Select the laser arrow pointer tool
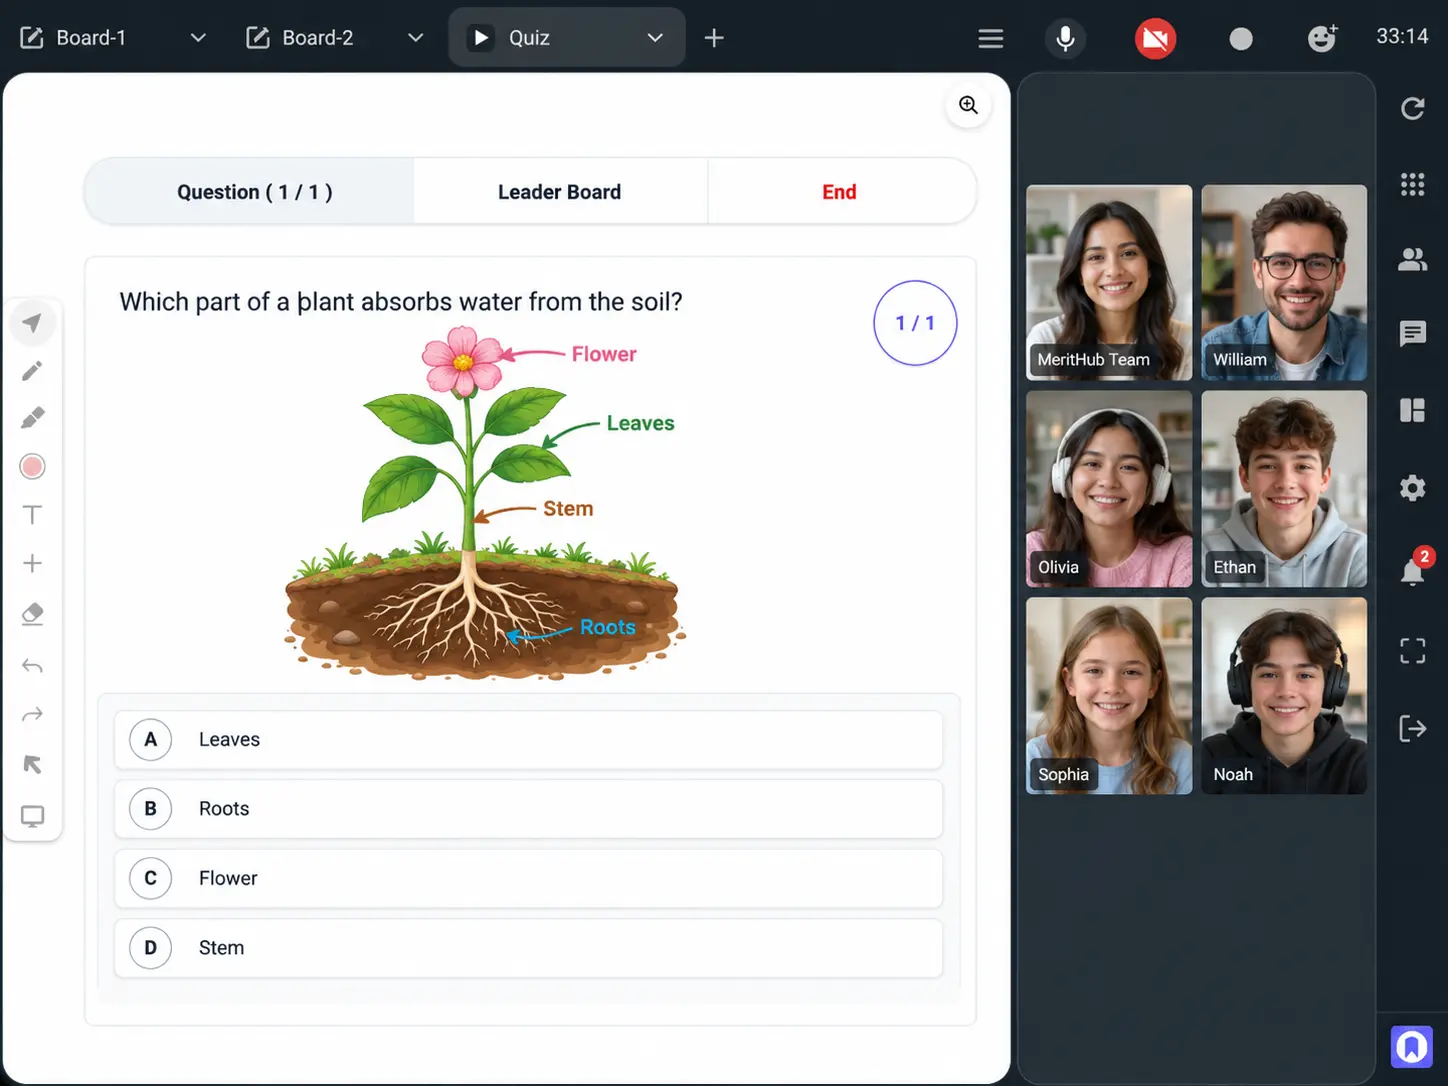 tap(32, 765)
